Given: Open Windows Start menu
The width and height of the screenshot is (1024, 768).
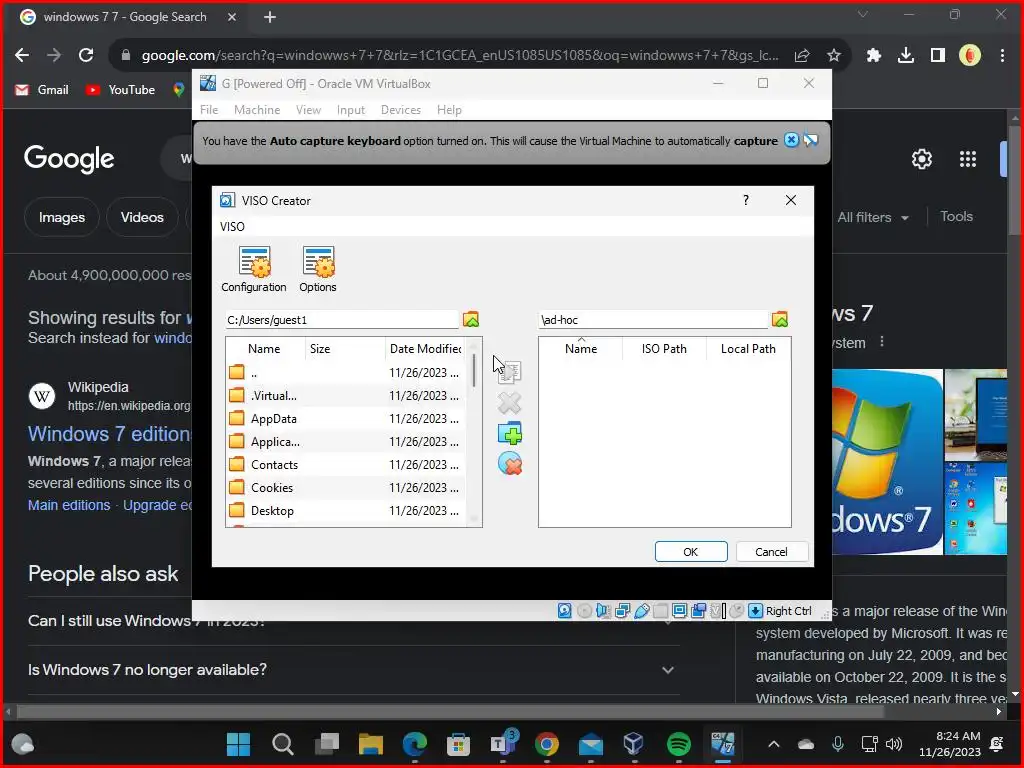Looking at the screenshot, I should 238,743.
